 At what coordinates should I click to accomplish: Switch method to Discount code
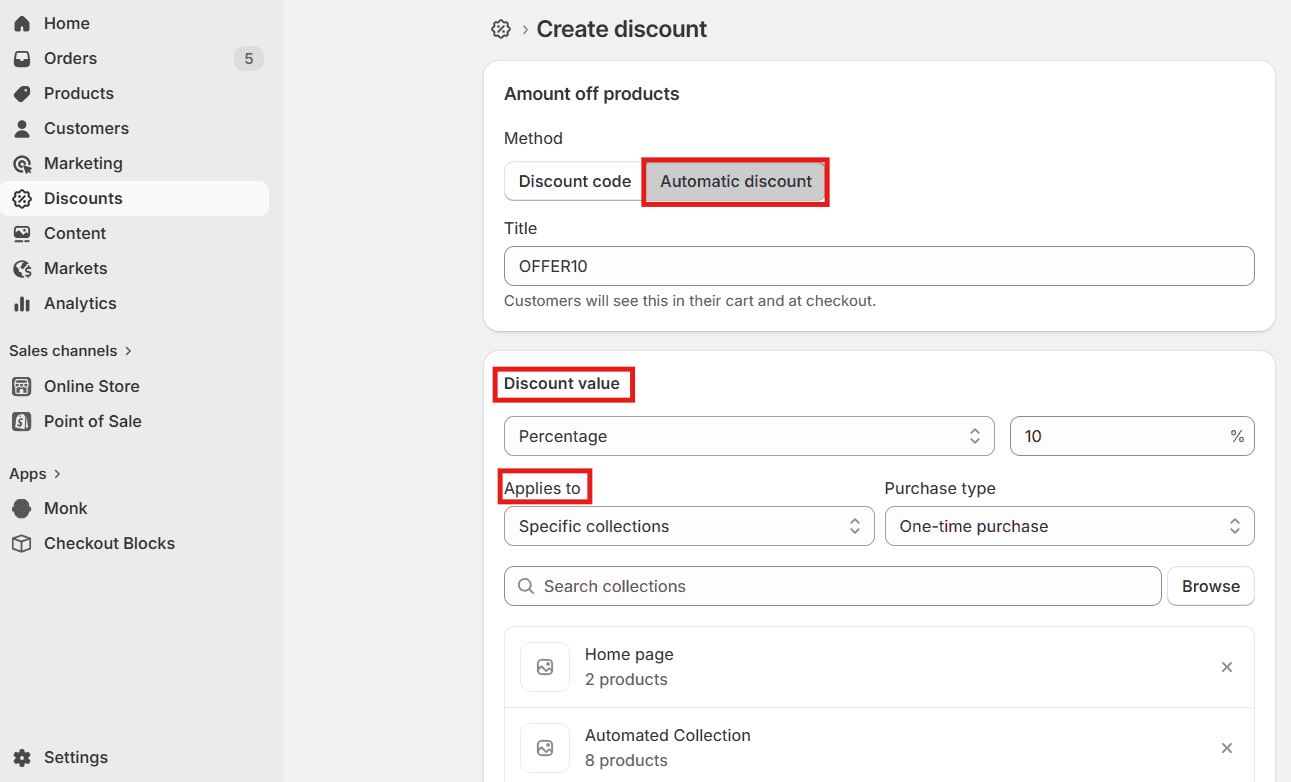click(x=573, y=181)
